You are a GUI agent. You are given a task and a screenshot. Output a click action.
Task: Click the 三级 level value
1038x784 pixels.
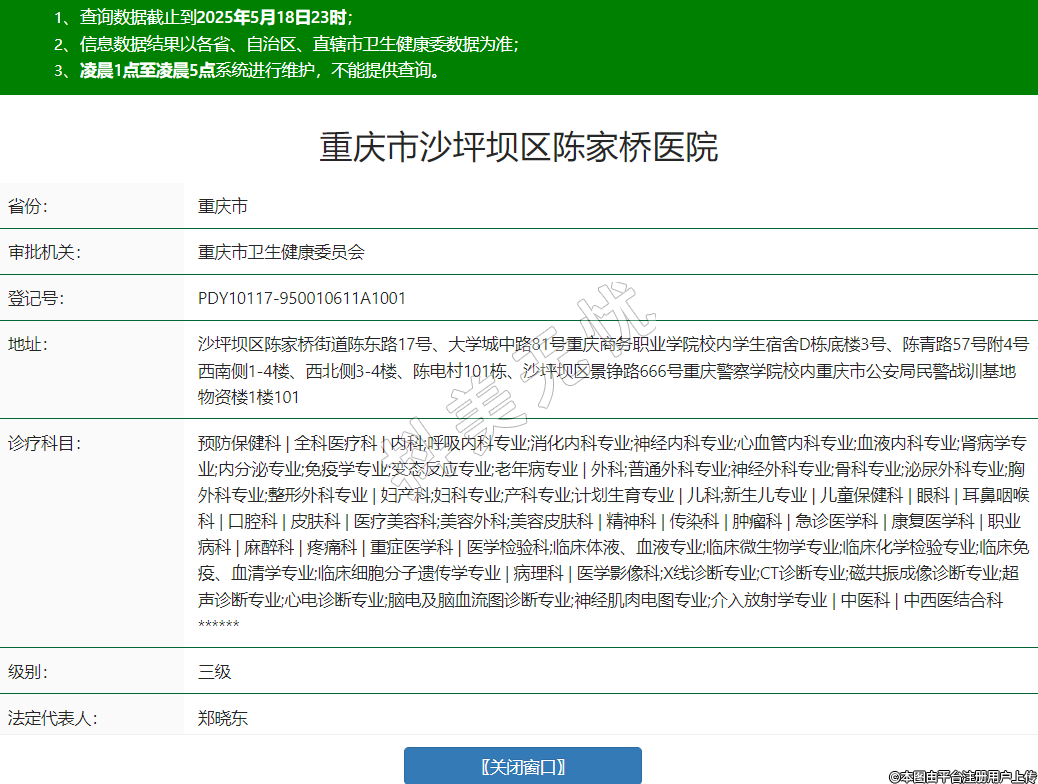[215, 672]
